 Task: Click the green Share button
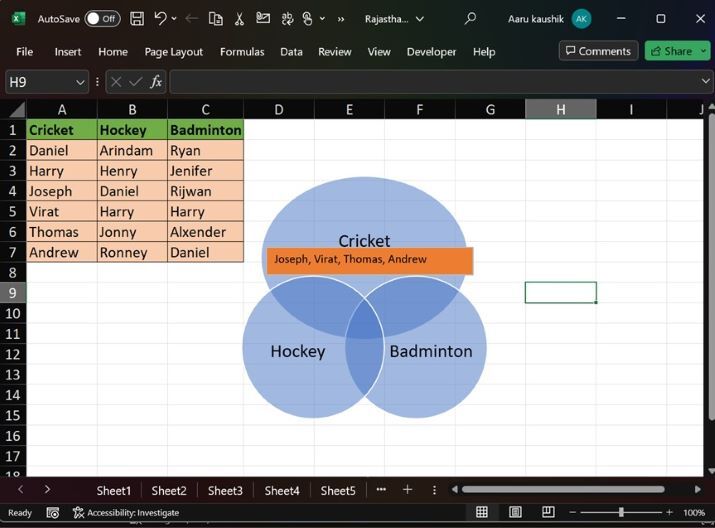point(671,51)
